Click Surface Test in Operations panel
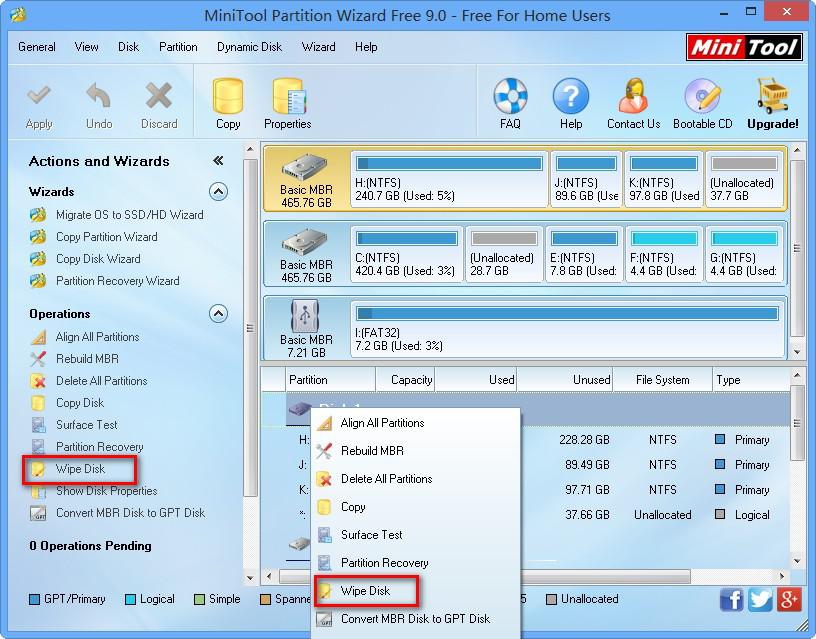 pos(86,425)
